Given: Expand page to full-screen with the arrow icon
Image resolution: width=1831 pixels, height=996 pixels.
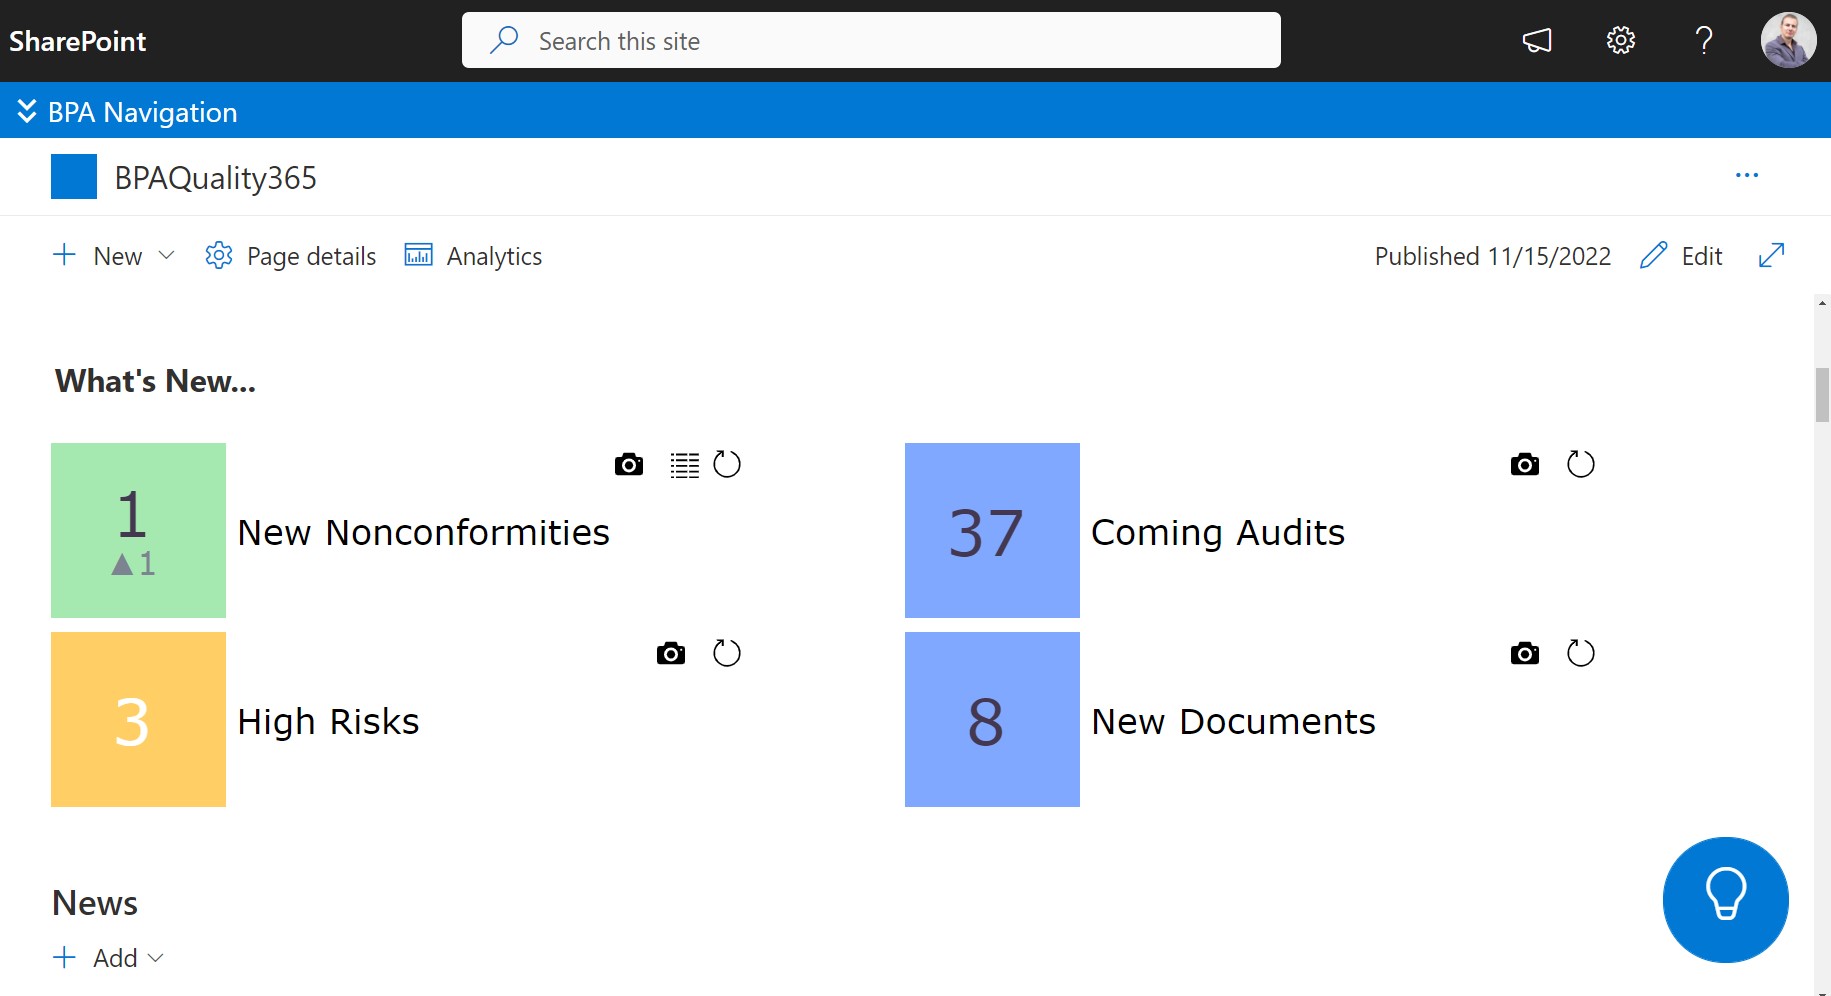Looking at the screenshot, I should tap(1771, 255).
